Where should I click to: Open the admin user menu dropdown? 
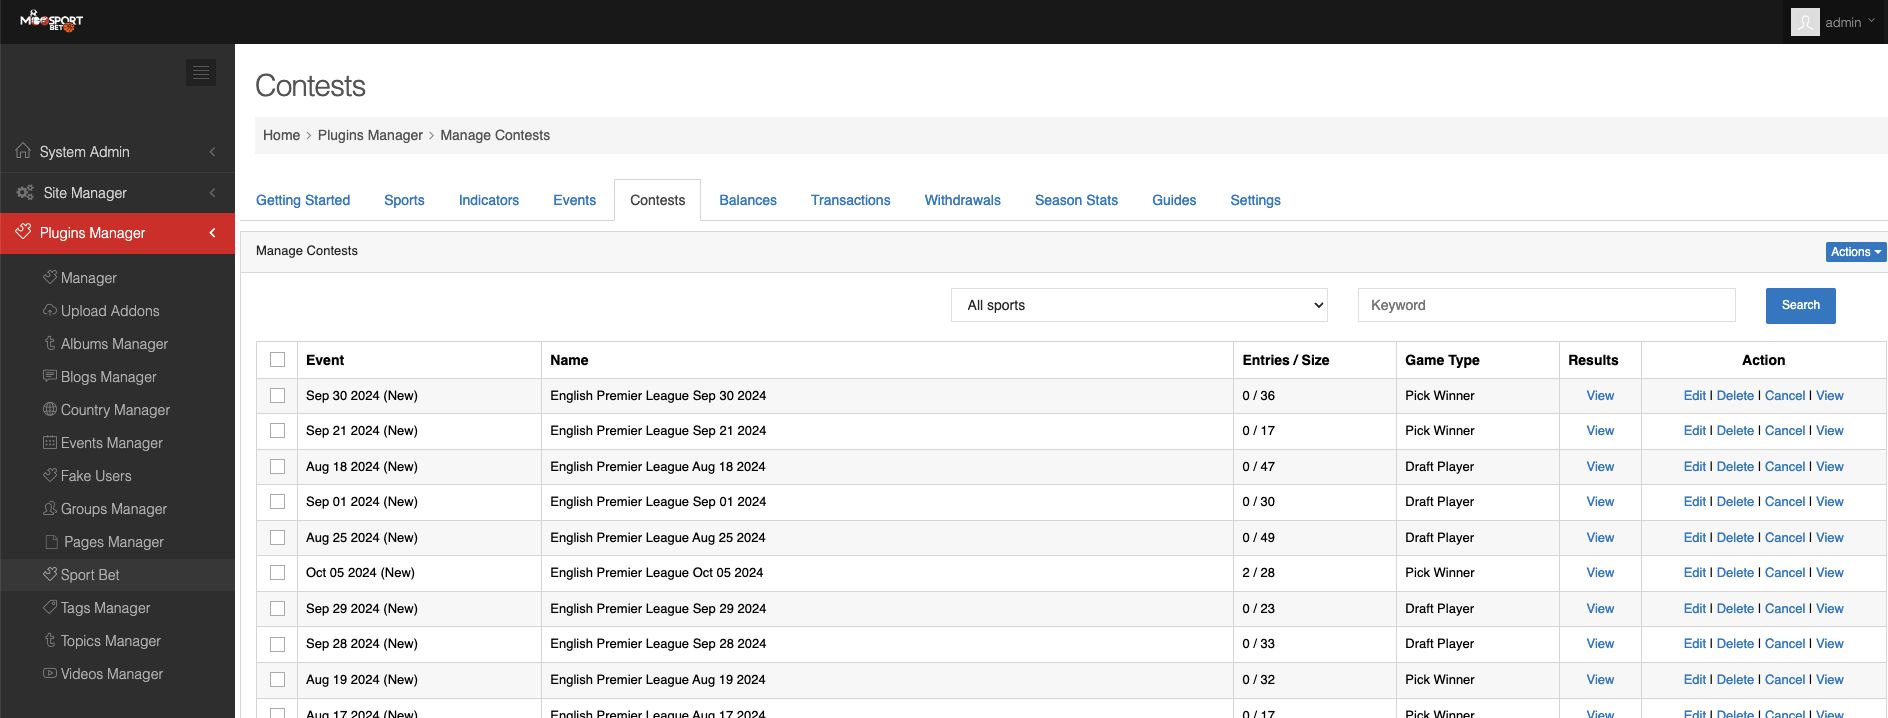click(1850, 22)
